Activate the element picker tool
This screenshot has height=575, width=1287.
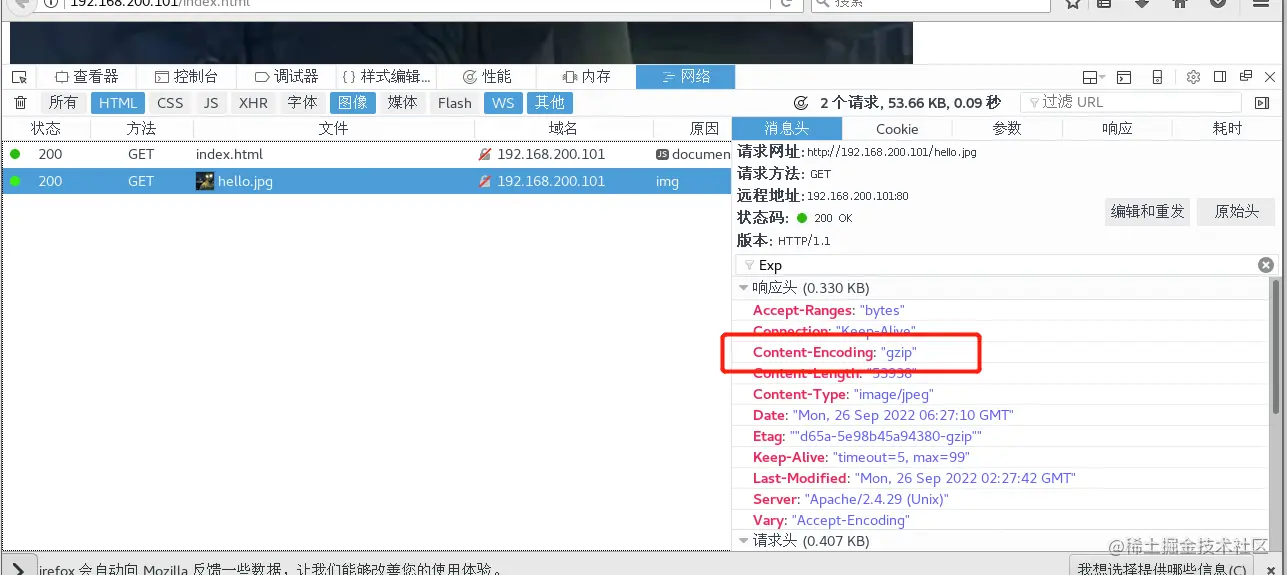(19, 77)
